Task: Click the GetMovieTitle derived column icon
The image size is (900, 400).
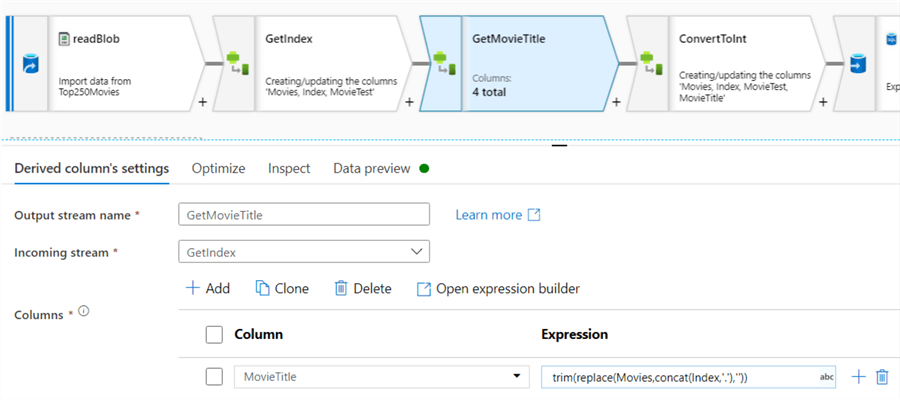Action: (443, 64)
